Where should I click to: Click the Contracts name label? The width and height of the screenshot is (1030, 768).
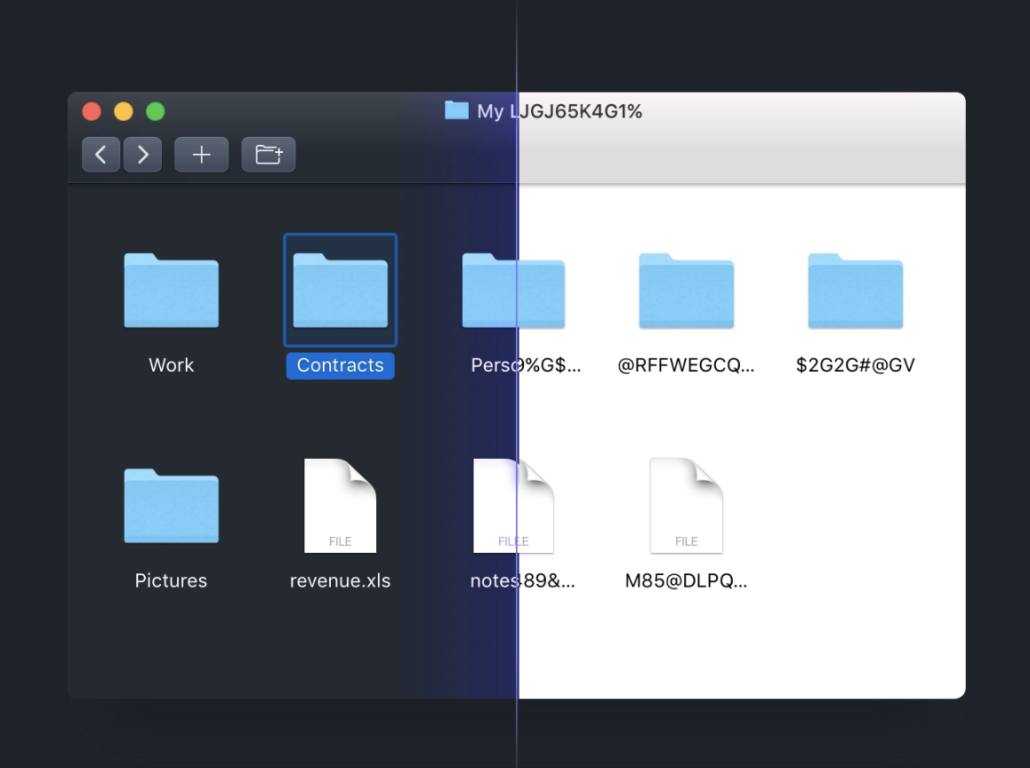340,366
